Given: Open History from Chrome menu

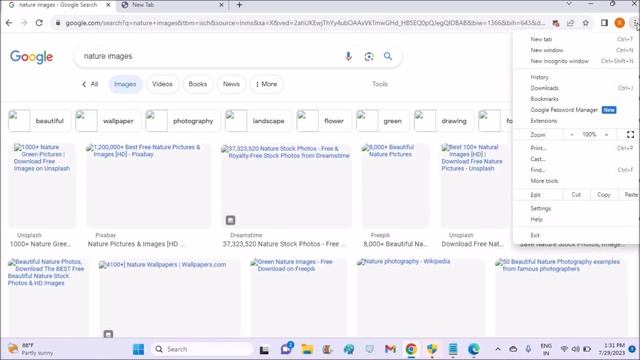Looking at the screenshot, I should pyautogui.click(x=576, y=77).
